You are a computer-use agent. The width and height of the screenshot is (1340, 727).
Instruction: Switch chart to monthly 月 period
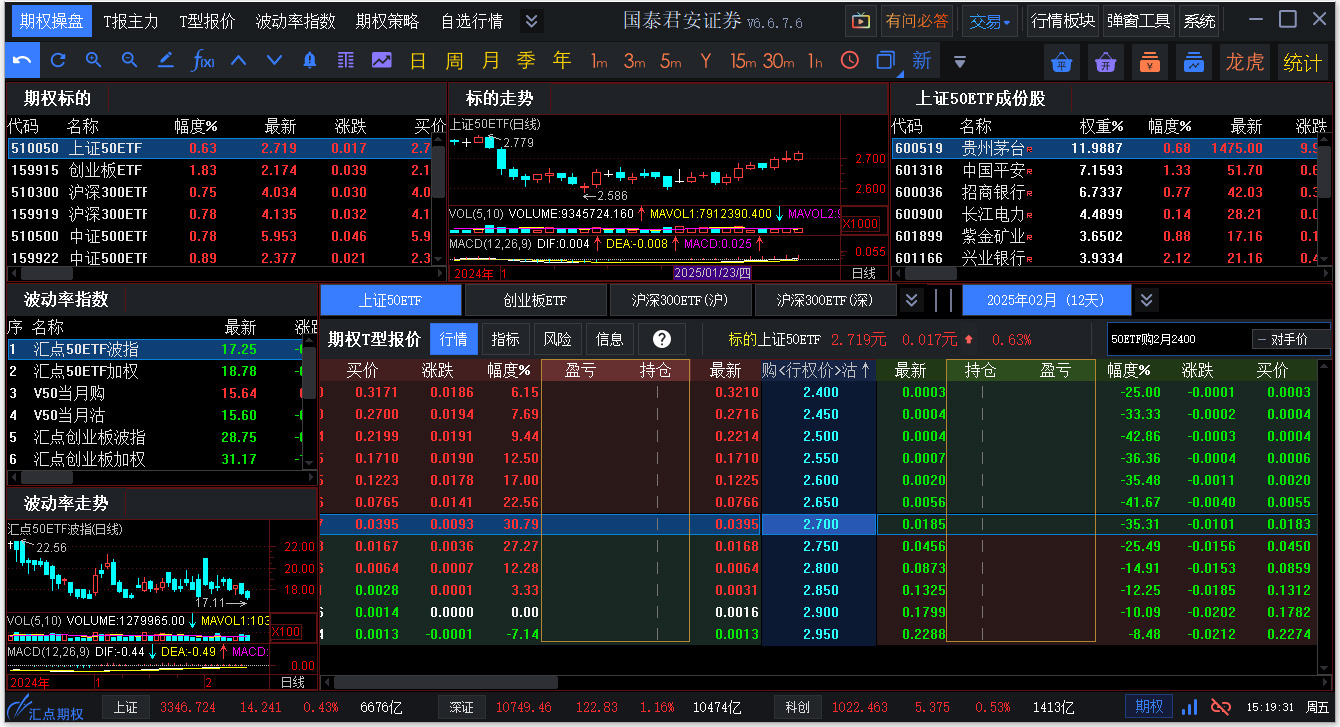pos(490,61)
